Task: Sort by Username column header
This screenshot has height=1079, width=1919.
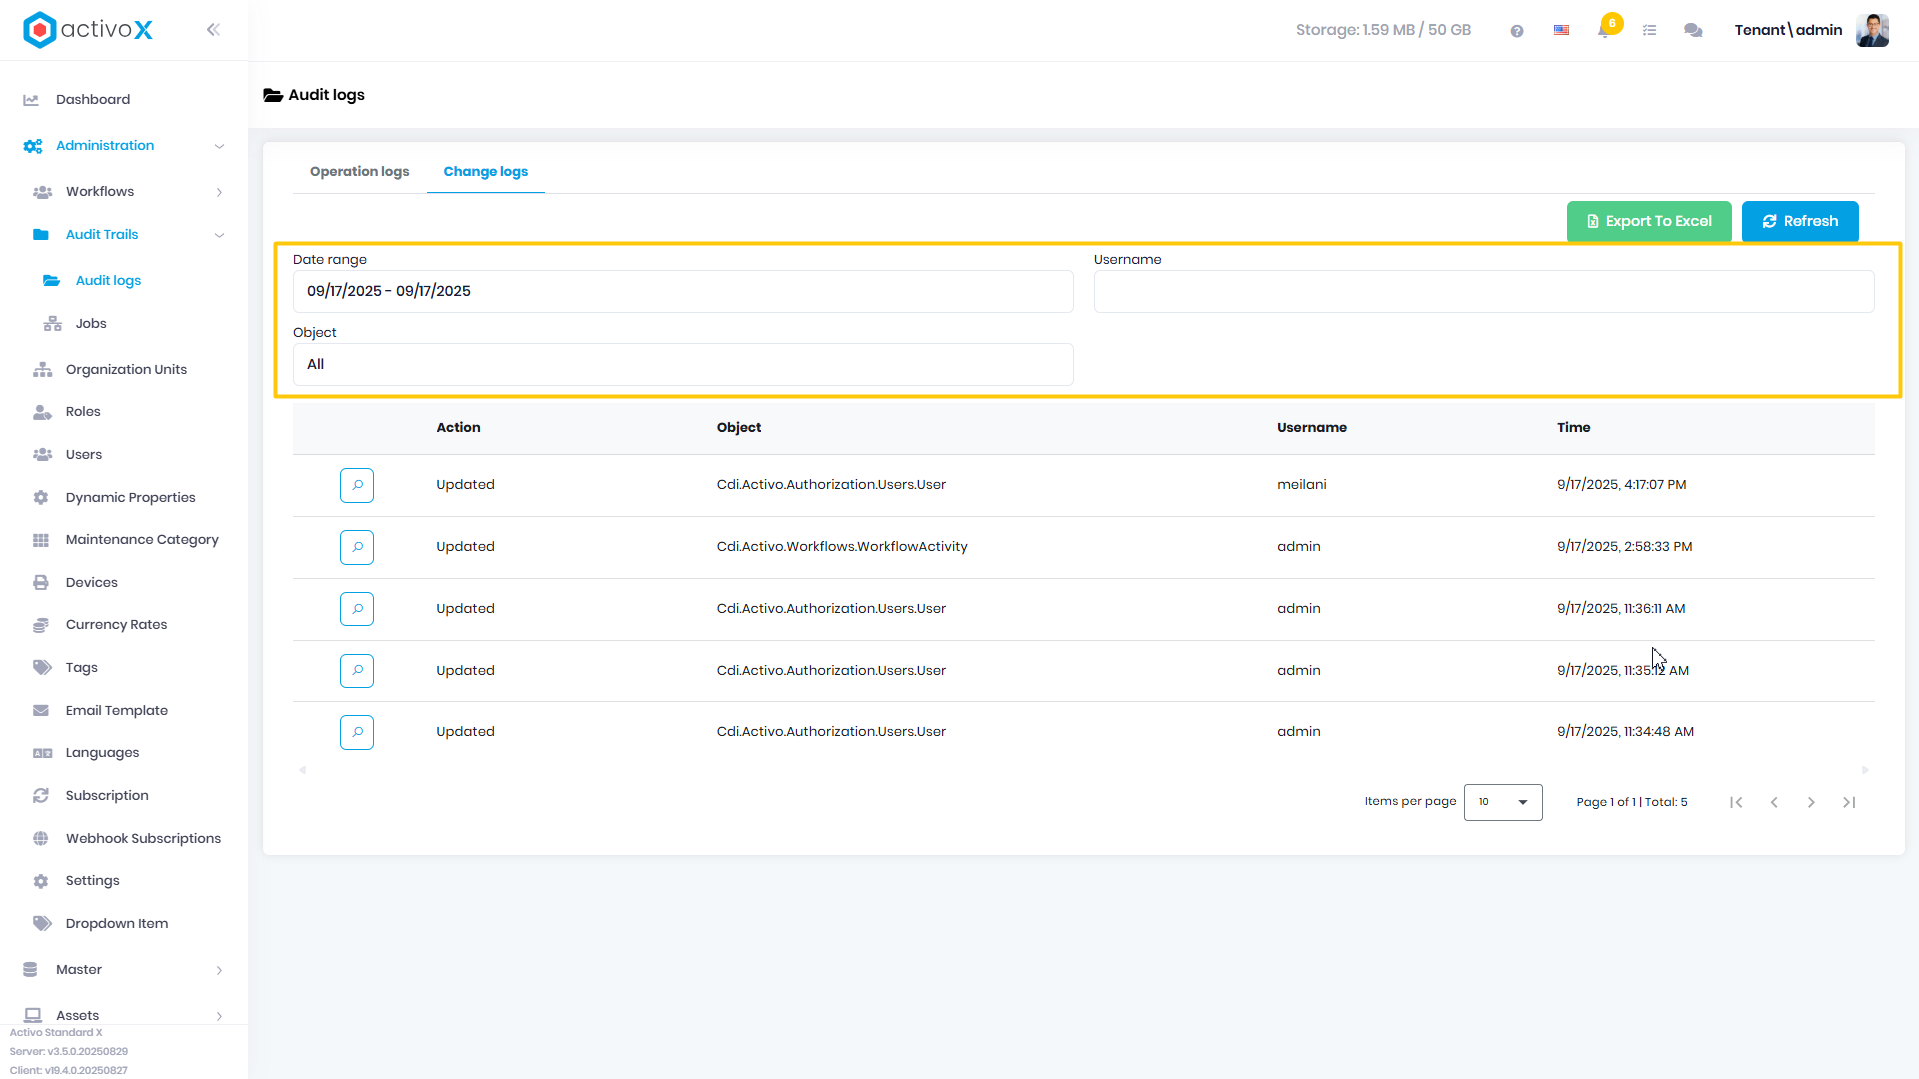Action: (1312, 427)
